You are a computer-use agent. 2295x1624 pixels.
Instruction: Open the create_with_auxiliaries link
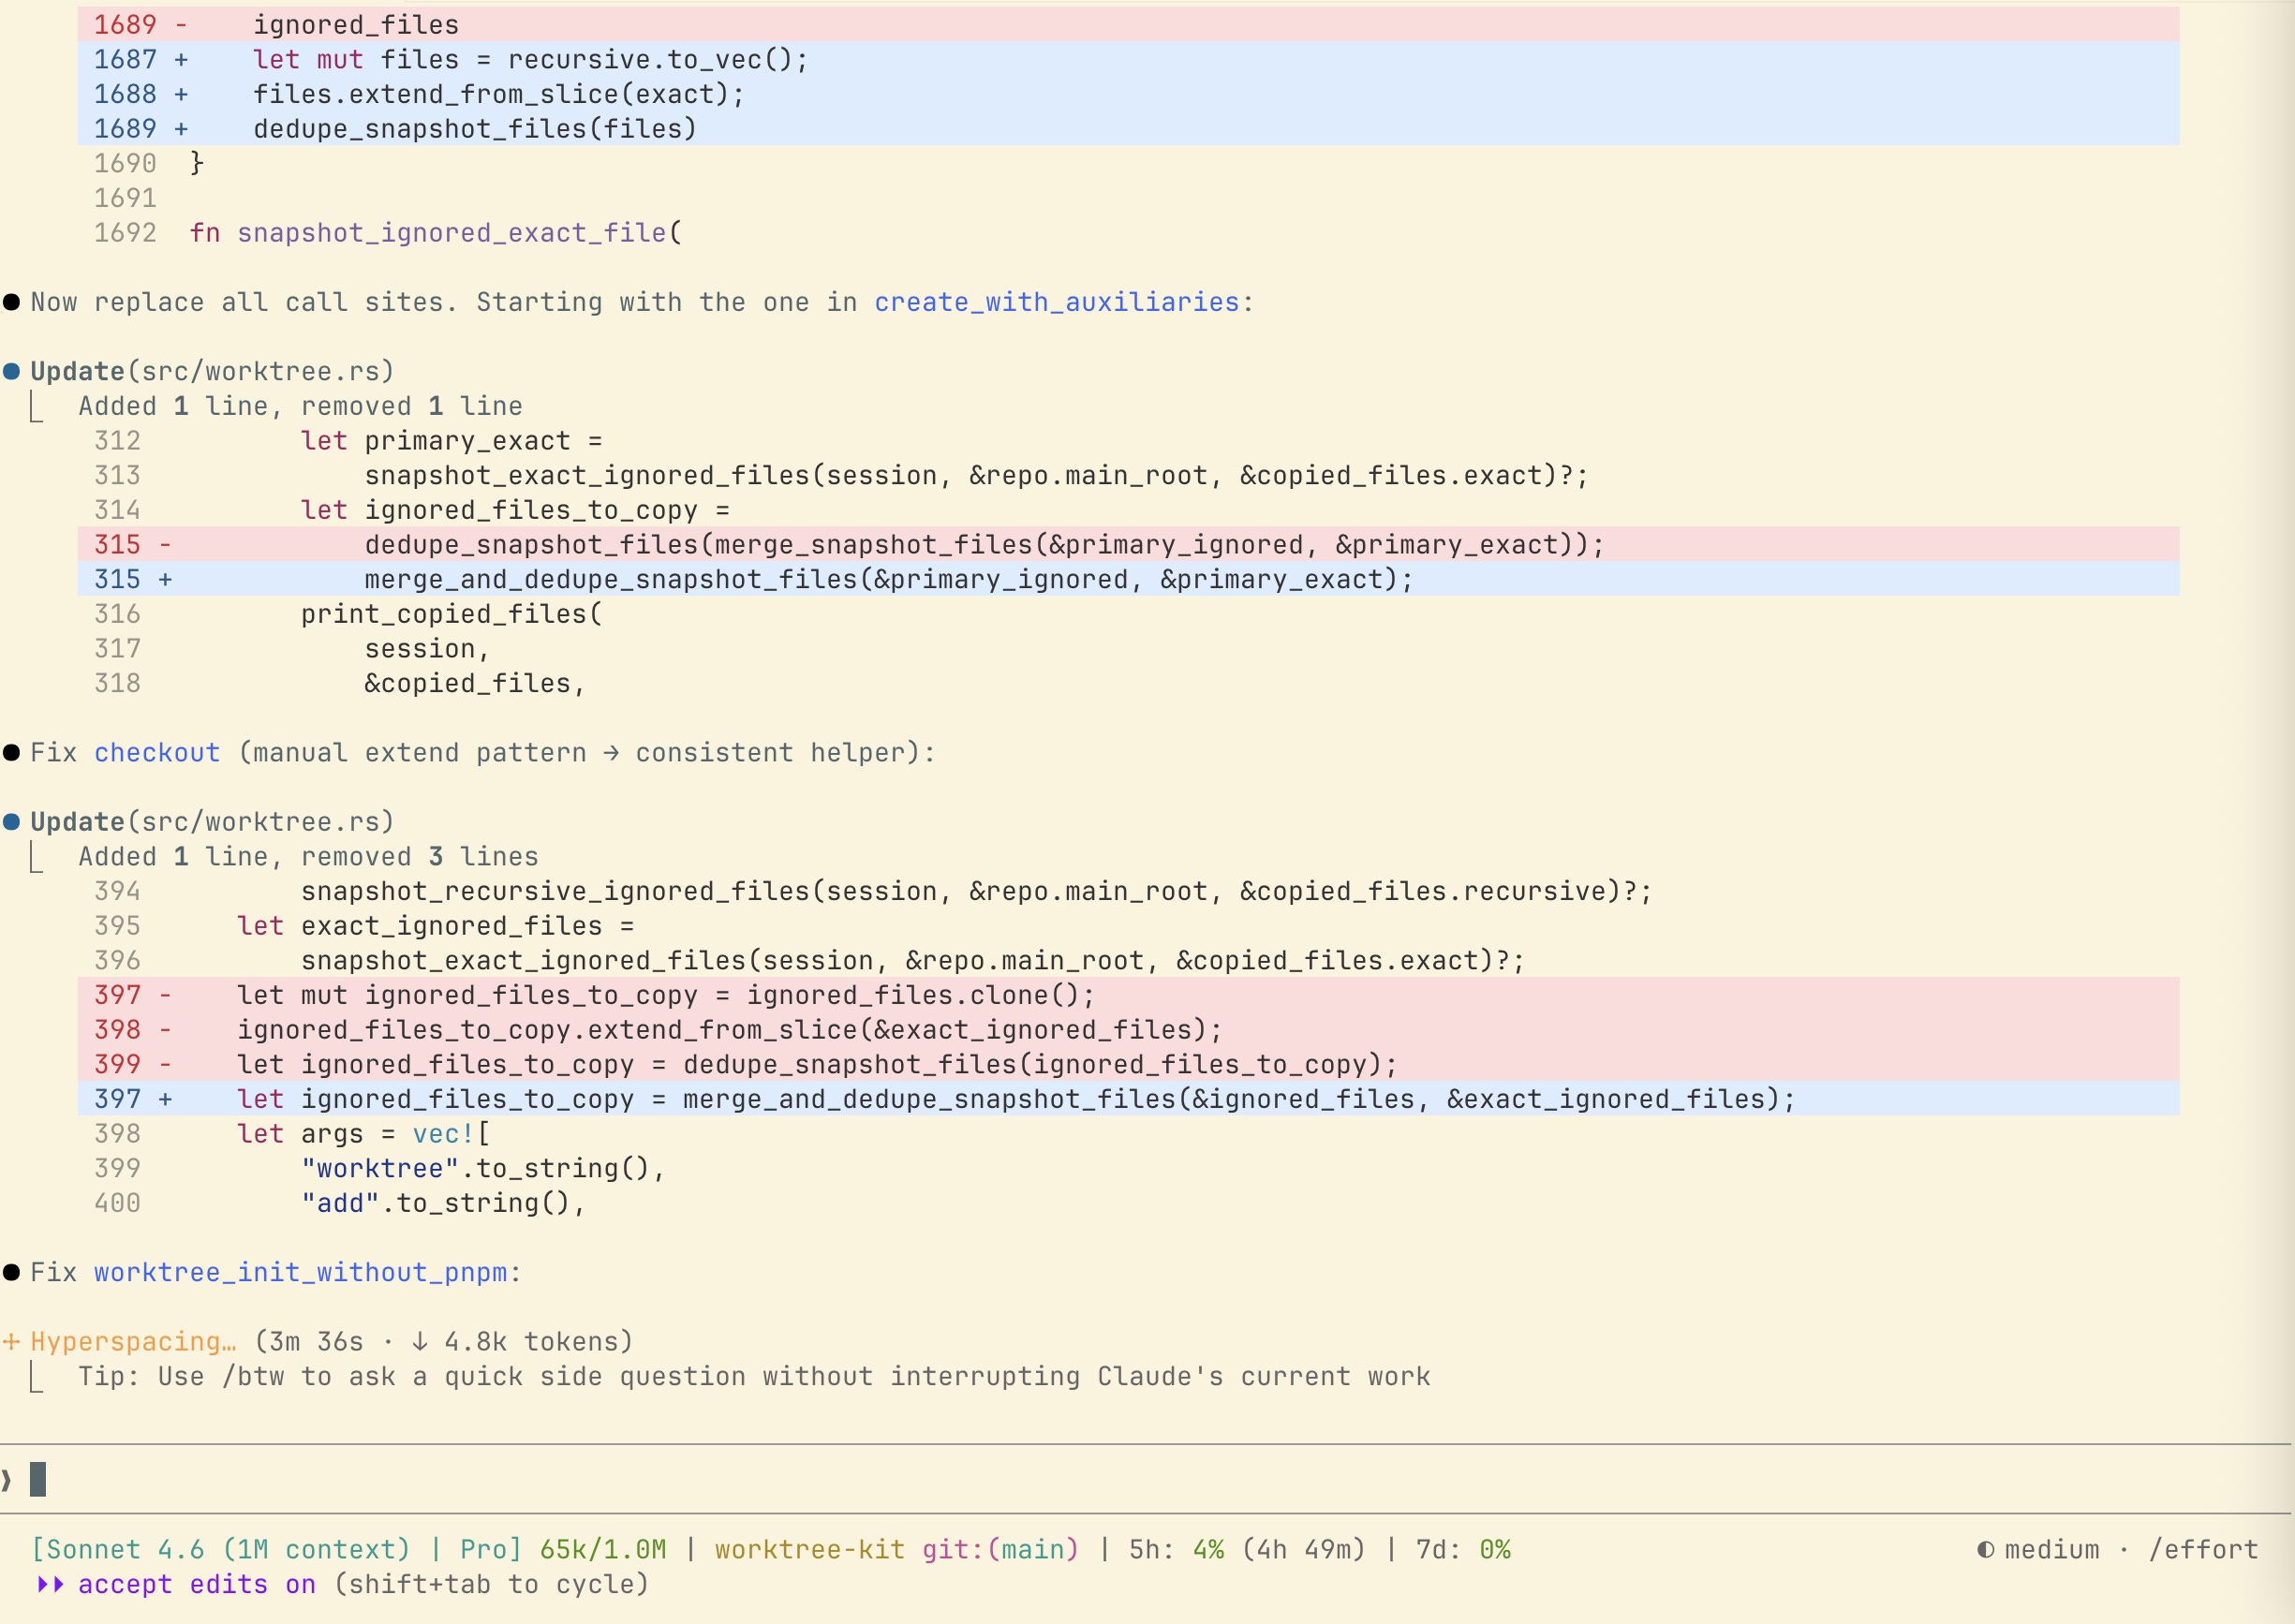pos(1056,302)
